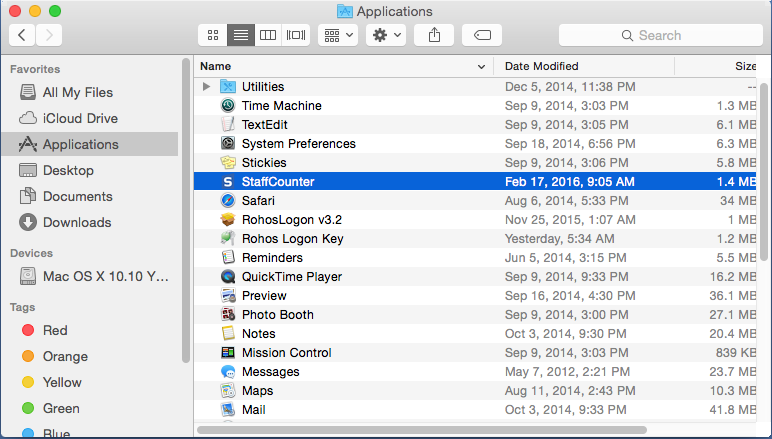Select the Preview app icon
This screenshot has height=439, width=772.
coord(227,295)
